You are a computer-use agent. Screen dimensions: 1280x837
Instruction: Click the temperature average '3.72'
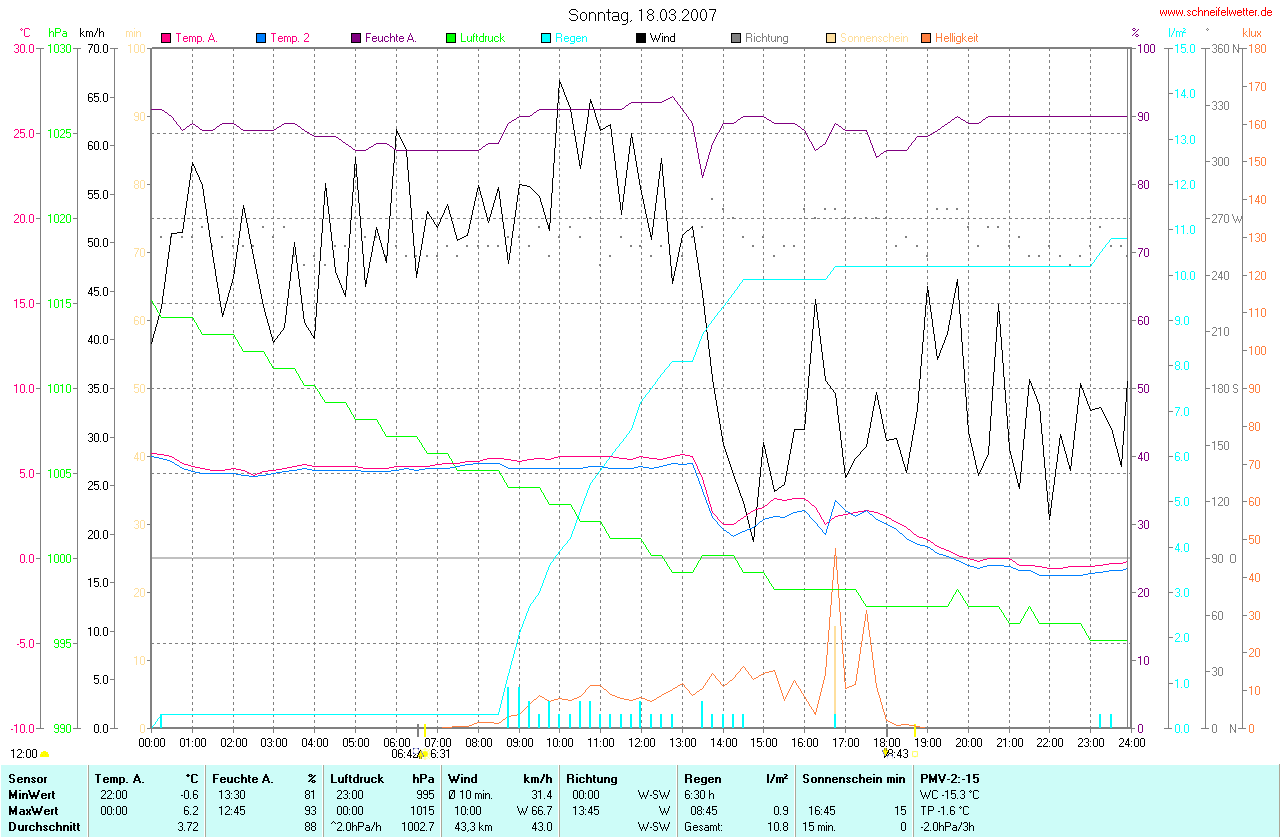click(189, 827)
